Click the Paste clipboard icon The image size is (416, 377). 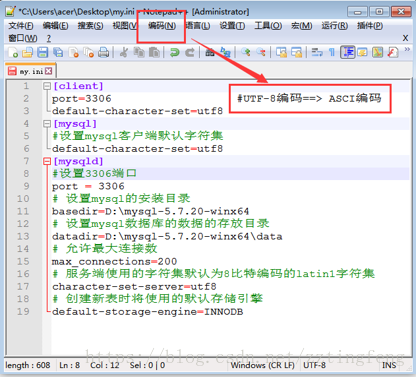pyautogui.click(x=154, y=52)
